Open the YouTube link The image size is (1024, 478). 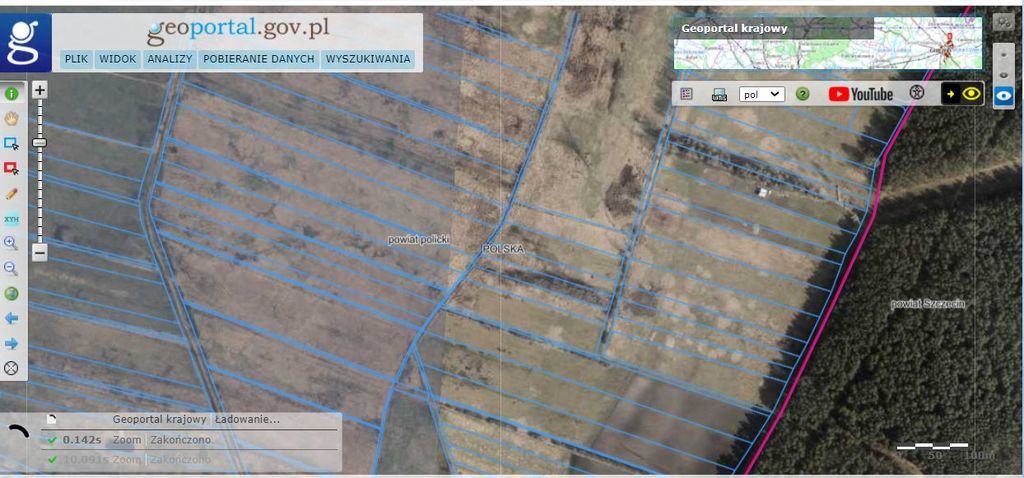[x=860, y=94]
